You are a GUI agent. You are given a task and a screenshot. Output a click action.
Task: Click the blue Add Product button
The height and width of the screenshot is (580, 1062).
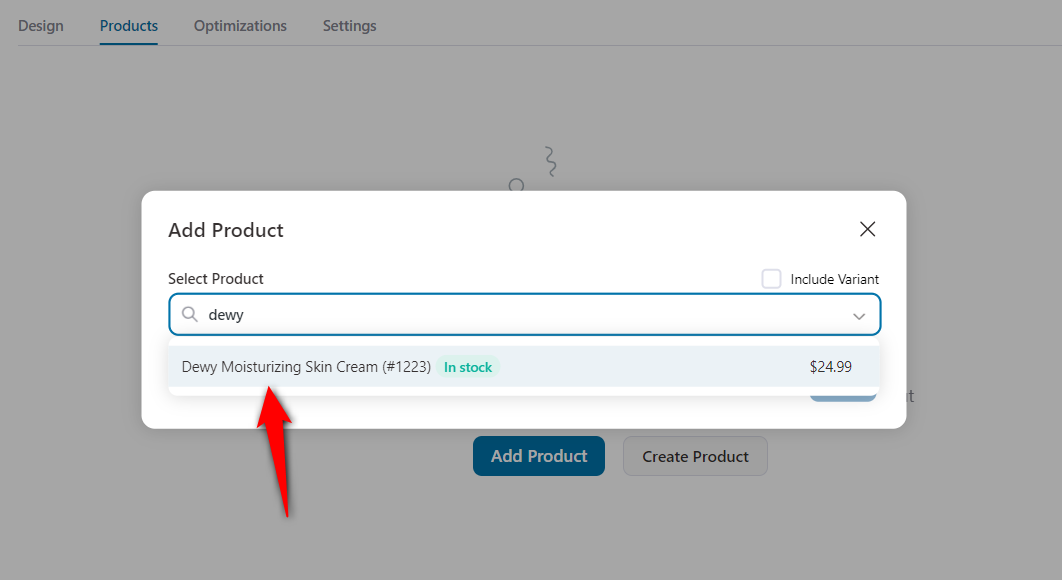point(539,456)
